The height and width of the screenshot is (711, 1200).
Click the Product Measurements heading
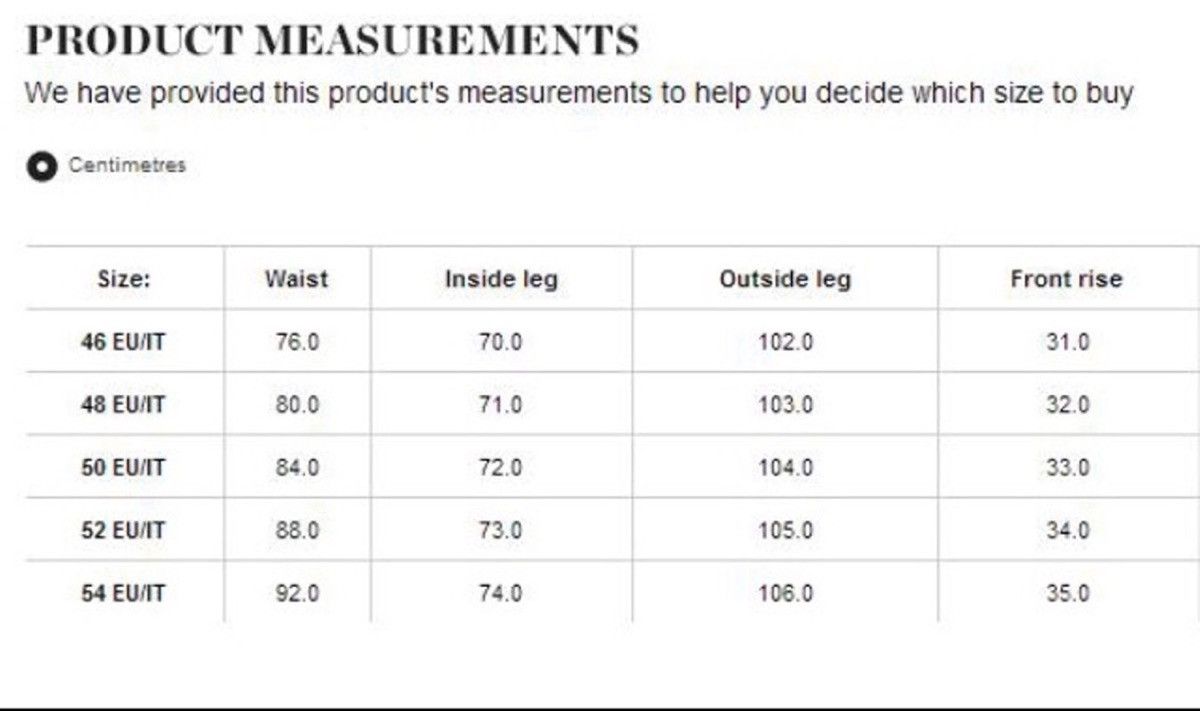[332, 40]
